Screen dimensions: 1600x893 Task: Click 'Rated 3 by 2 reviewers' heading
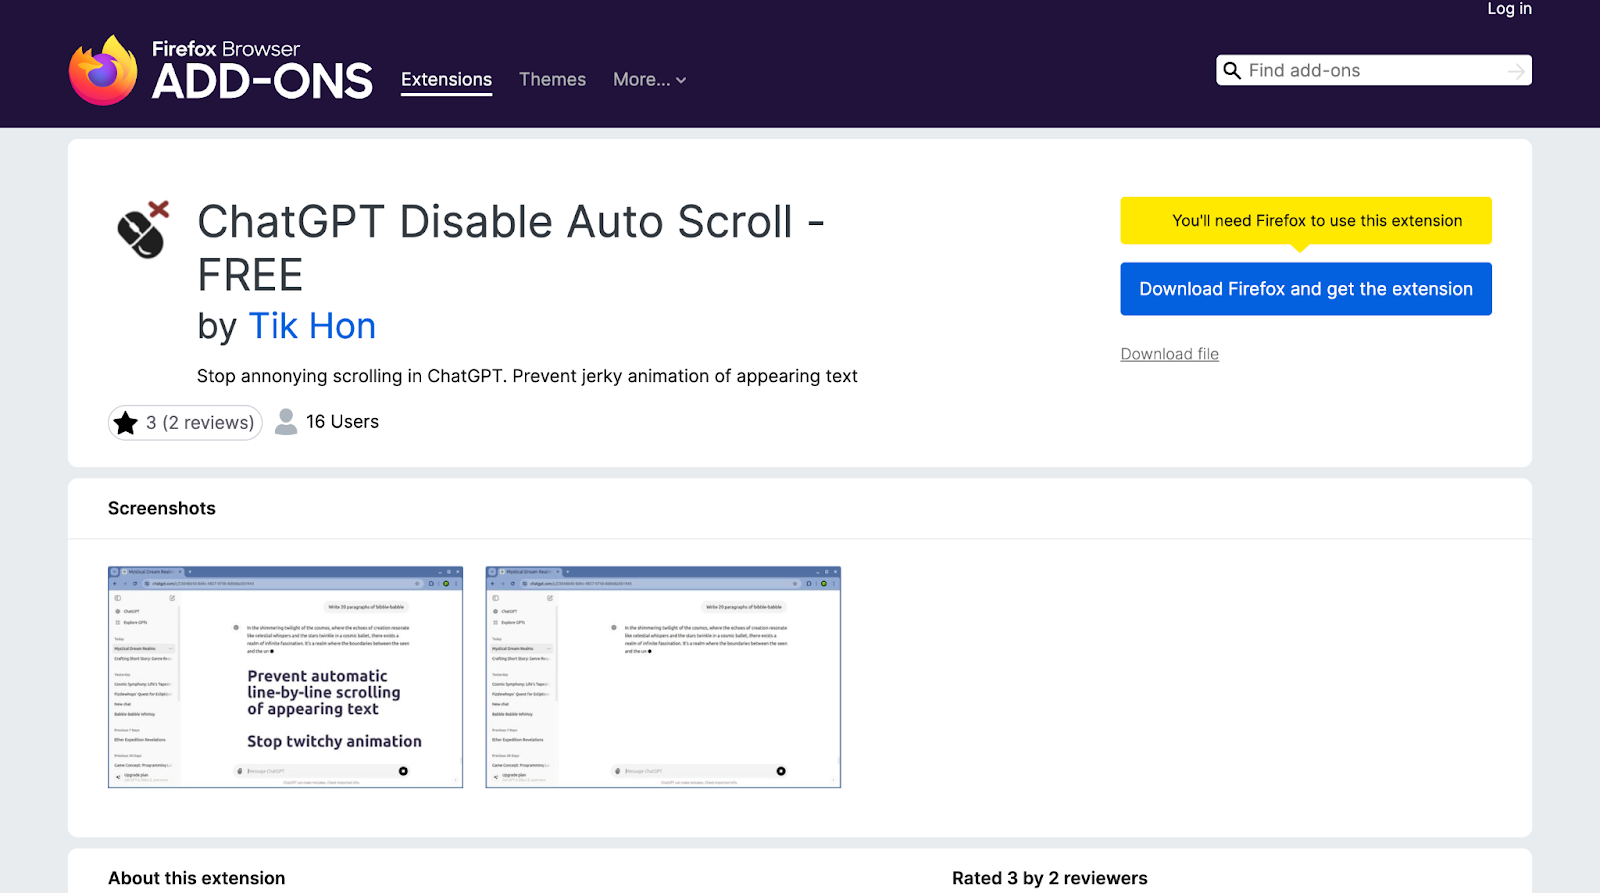pos(1049,878)
